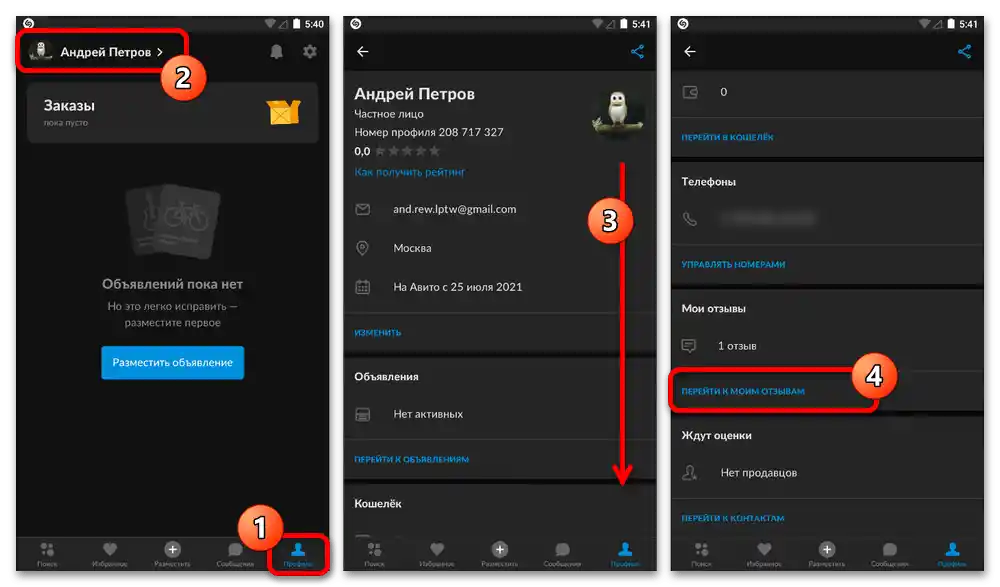Open the Как получить рейтинг link
This screenshot has width=1000, height=587.
click(x=409, y=172)
